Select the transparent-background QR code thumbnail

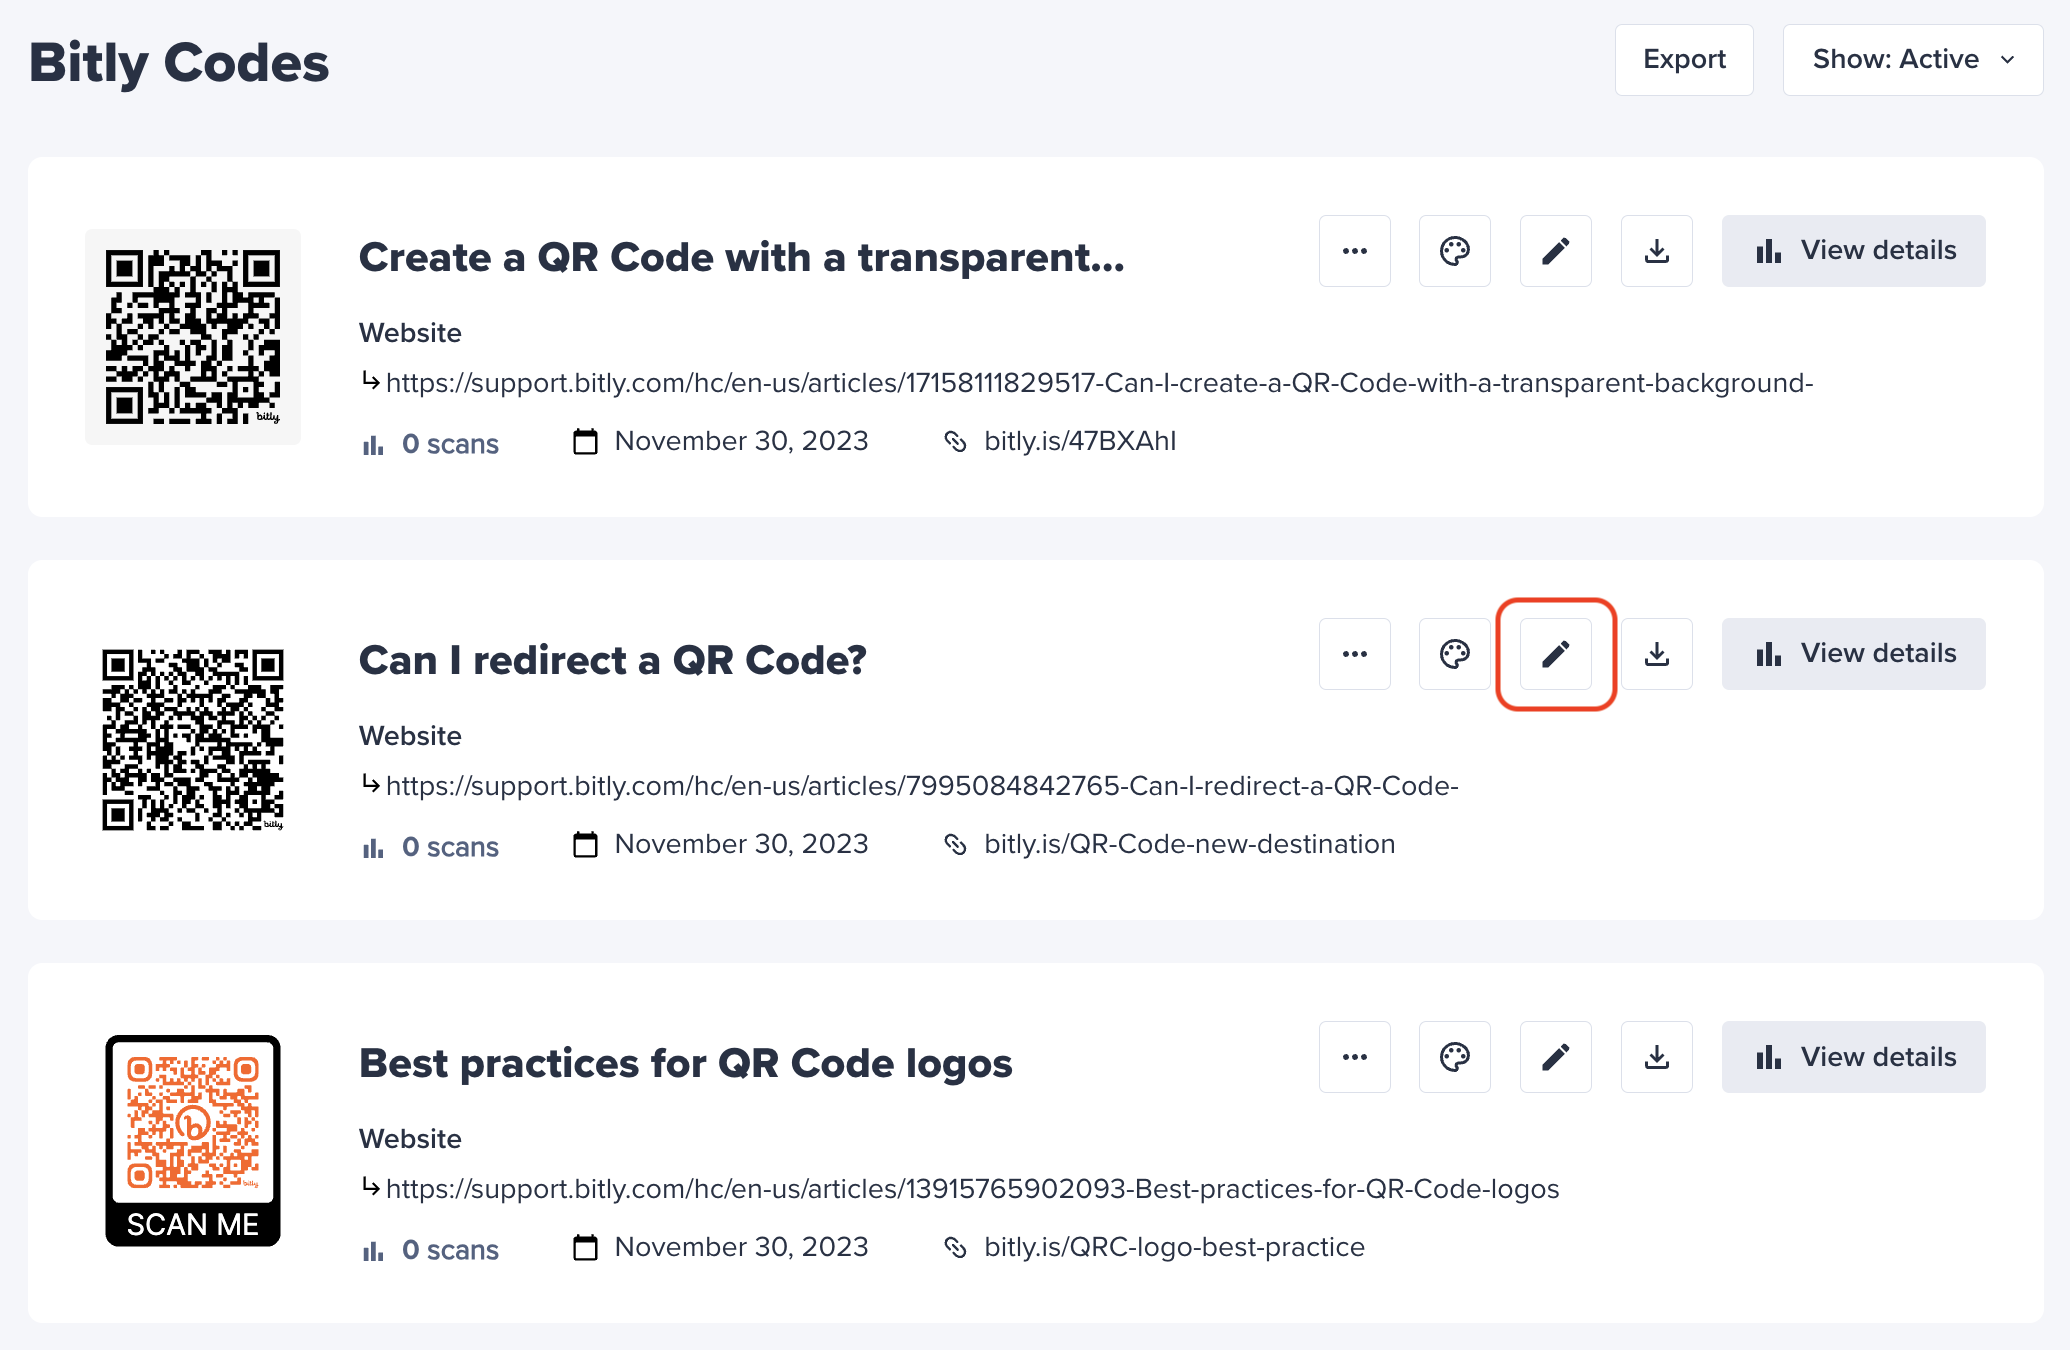click(x=193, y=337)
